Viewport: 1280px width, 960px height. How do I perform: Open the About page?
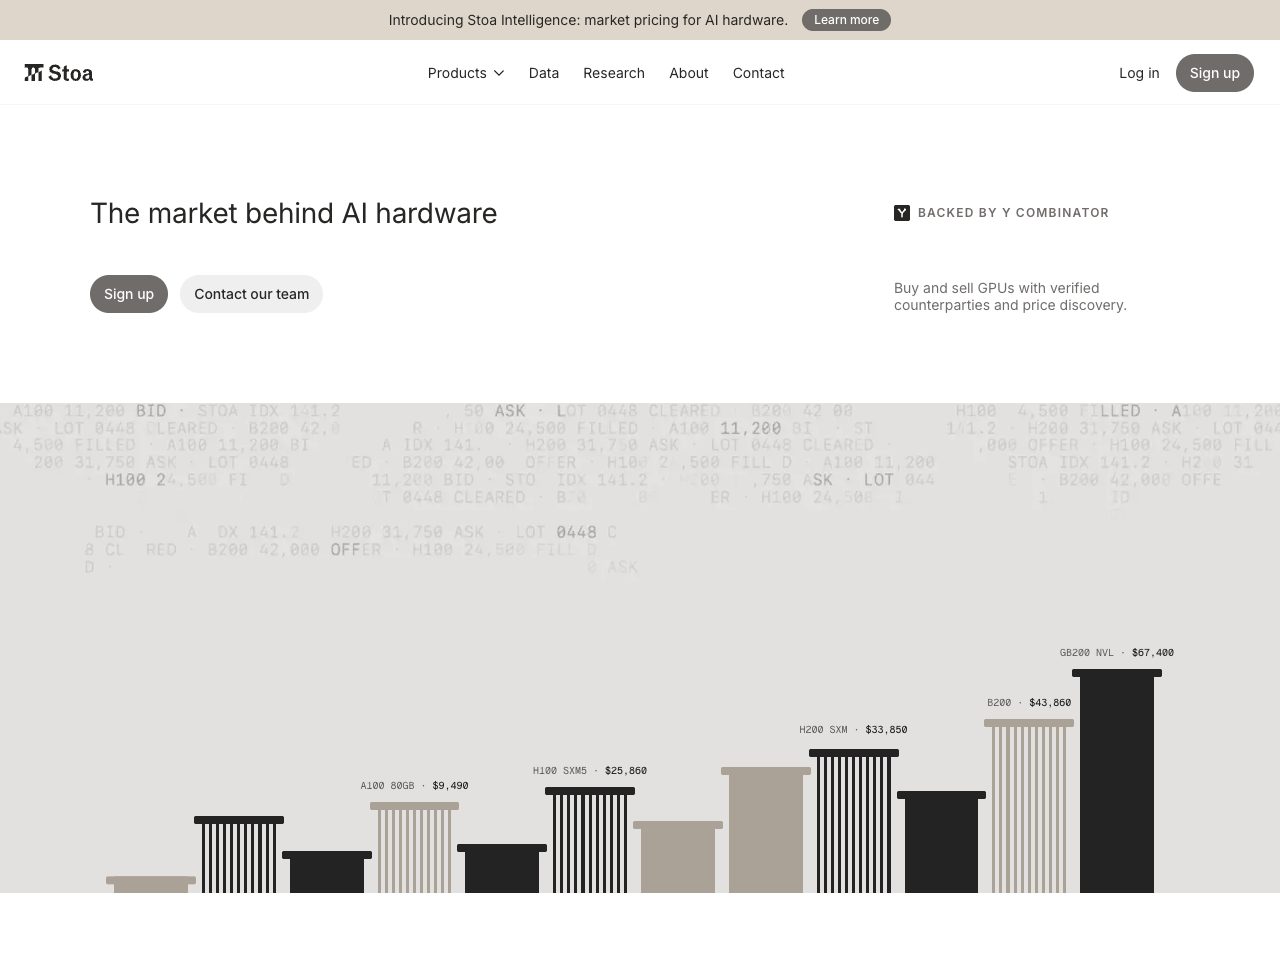click(689, 73)
